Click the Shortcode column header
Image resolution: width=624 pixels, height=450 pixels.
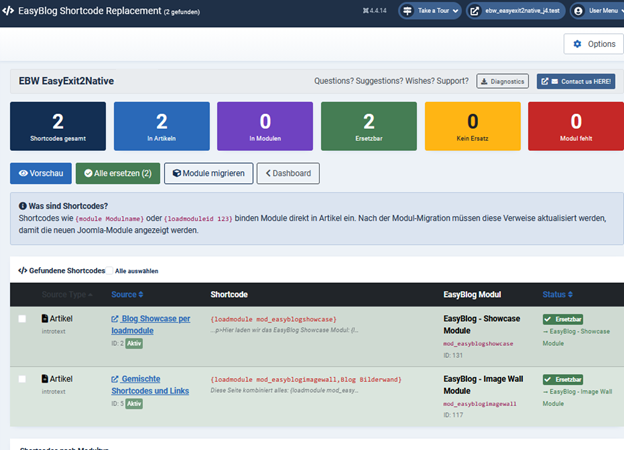click(229, 294)
